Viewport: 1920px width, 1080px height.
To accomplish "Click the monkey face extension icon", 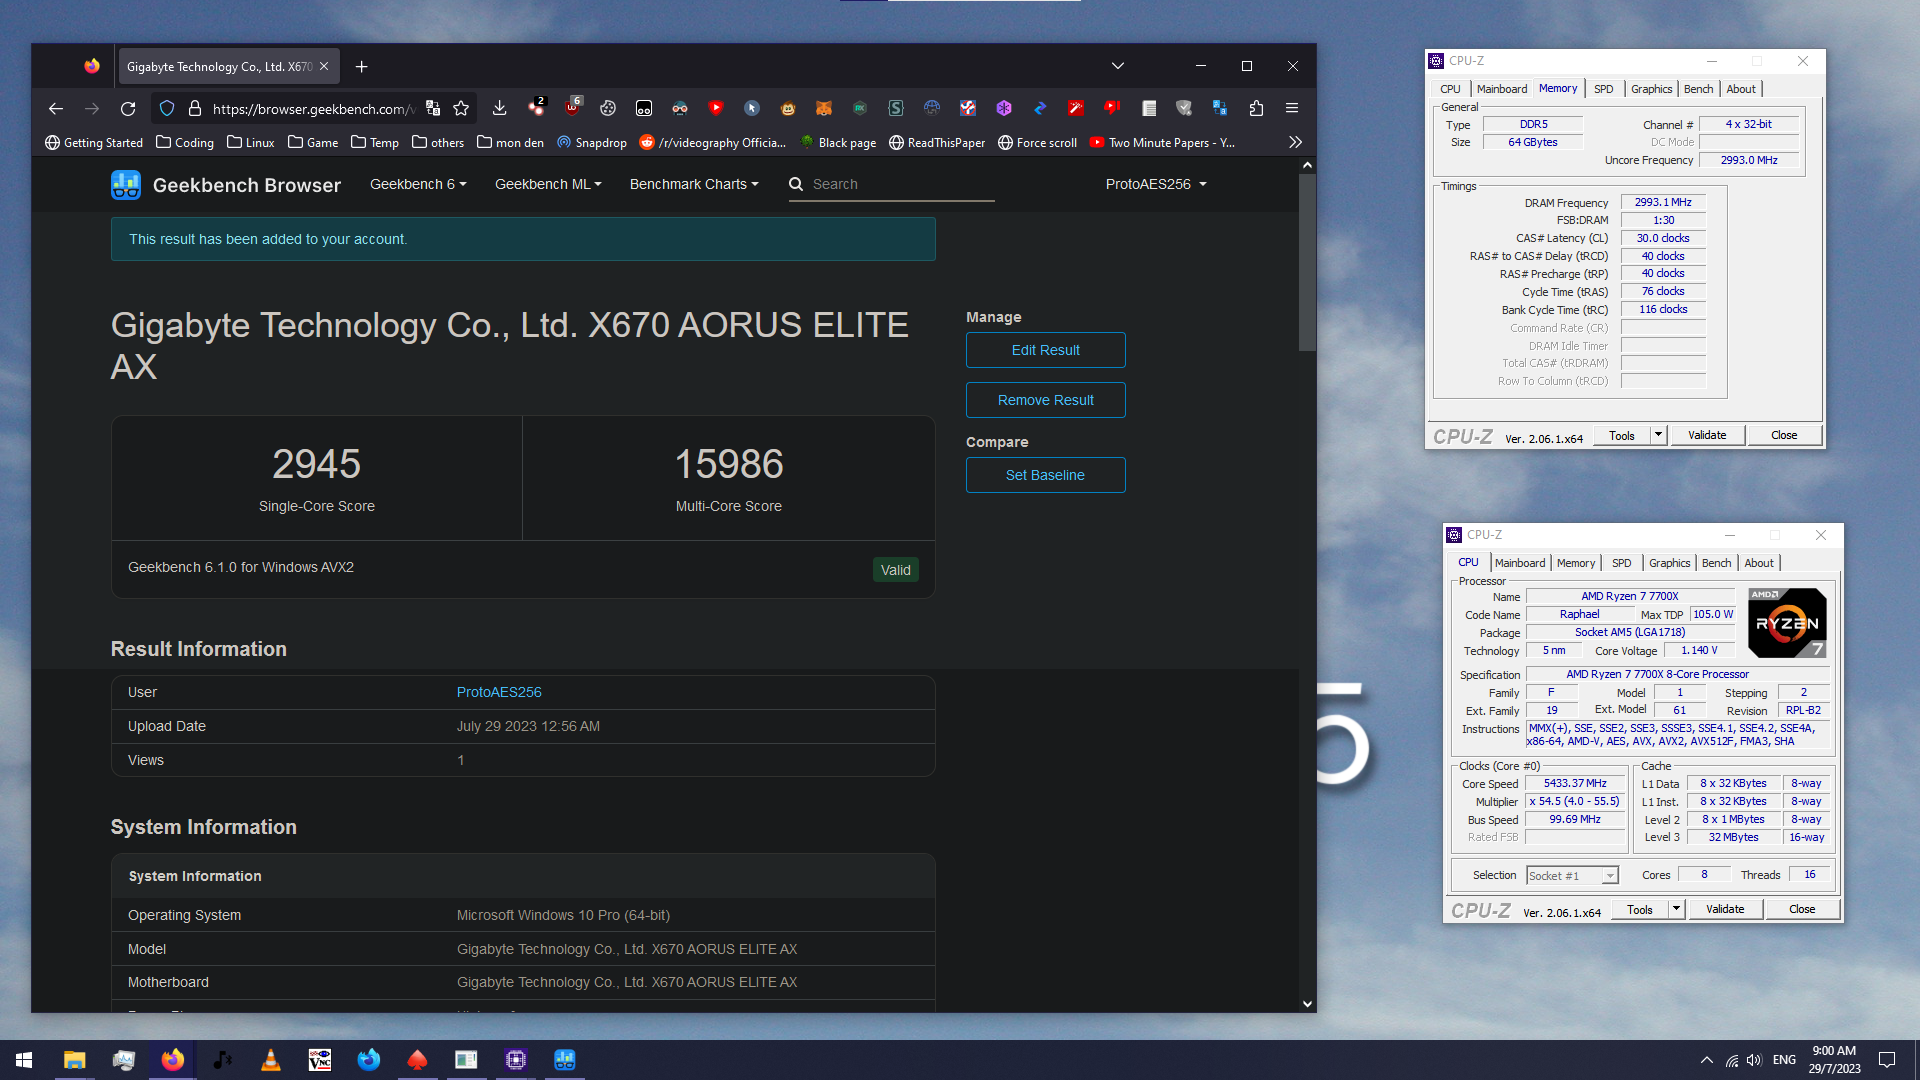I will point(788,108).
